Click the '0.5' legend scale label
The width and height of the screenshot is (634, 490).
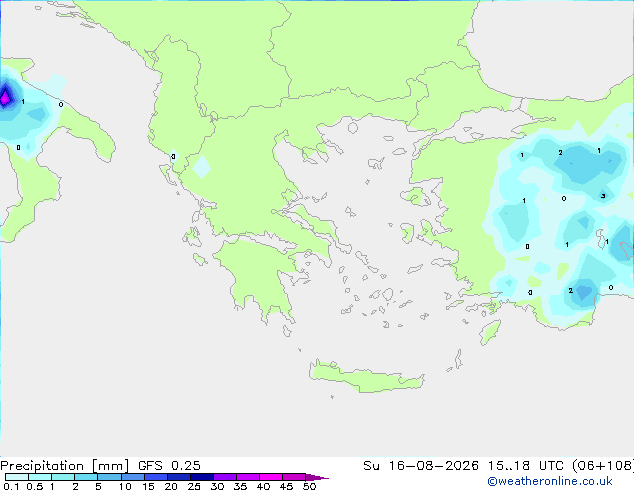[x=34, y=486]
